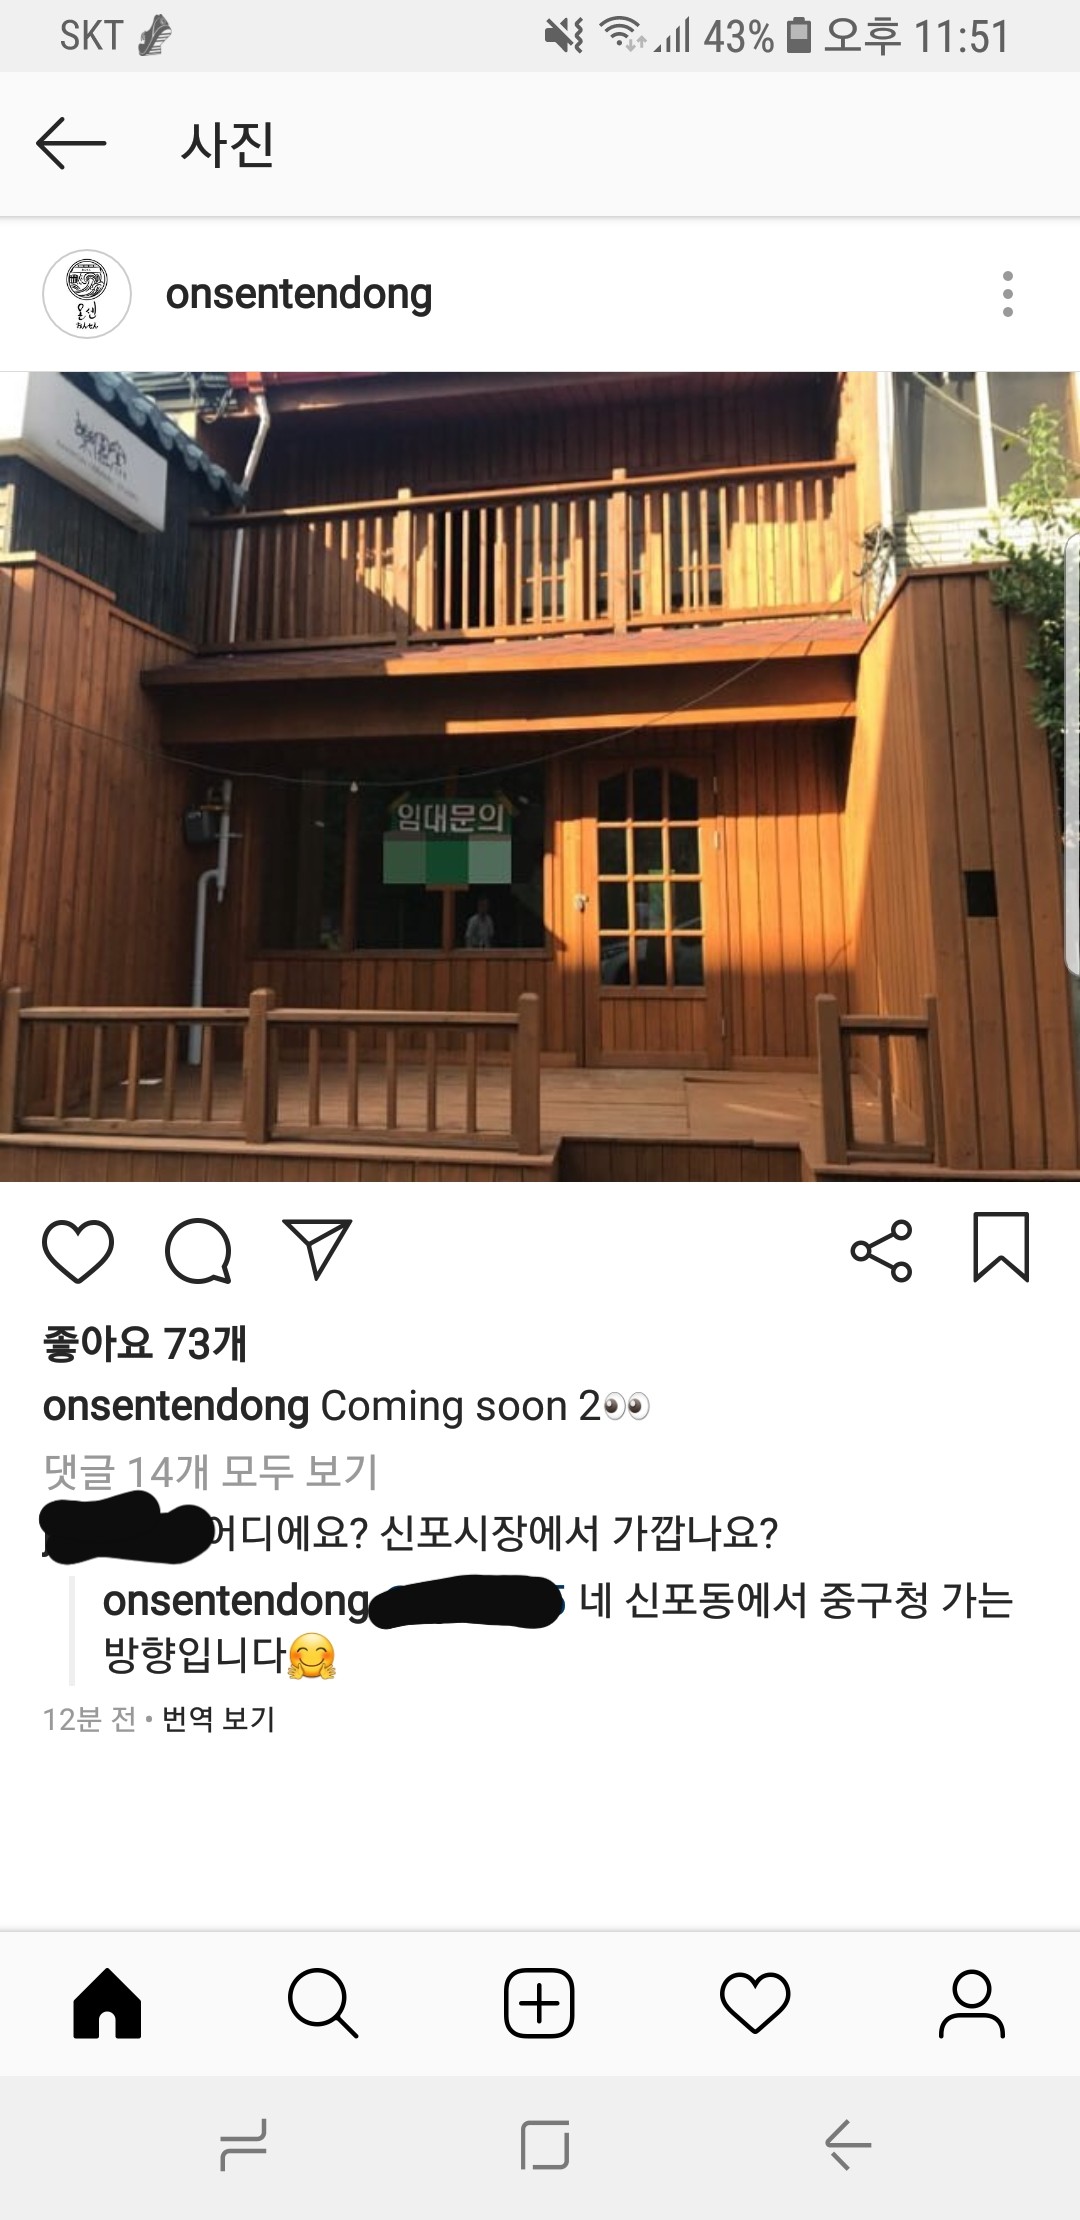1080x2220 pixels.
Task: Tap the back arrow next to 사진
Action: 71,143
